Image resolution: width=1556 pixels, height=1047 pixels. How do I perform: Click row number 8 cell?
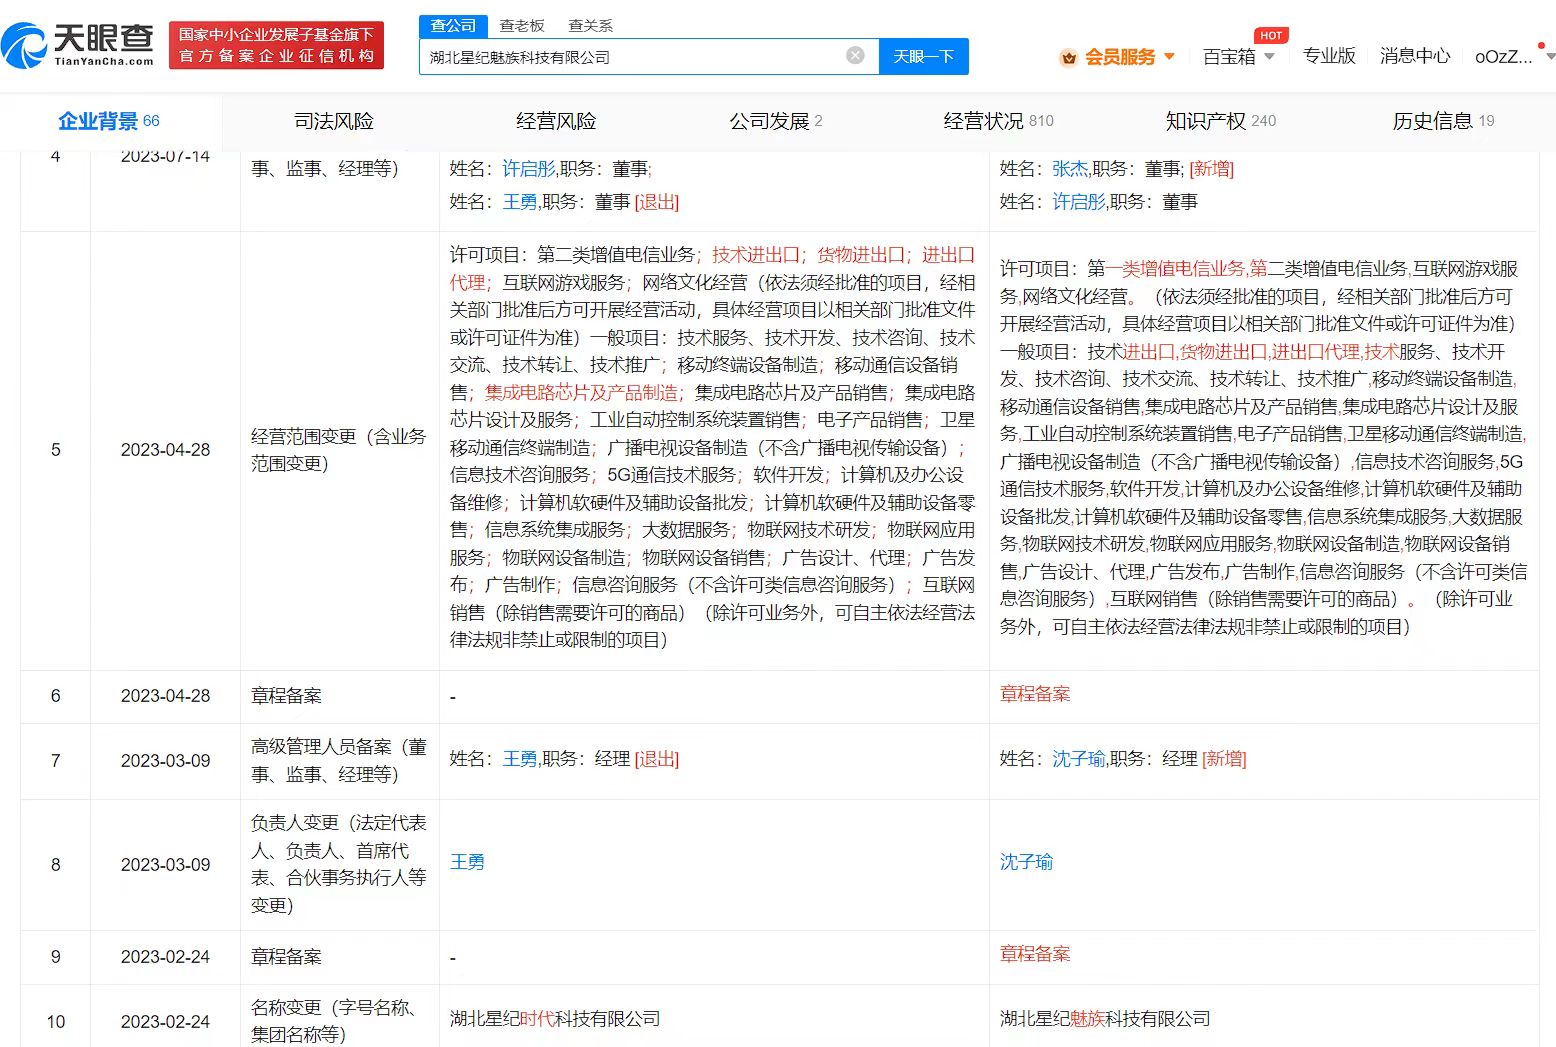click(56, 865)
